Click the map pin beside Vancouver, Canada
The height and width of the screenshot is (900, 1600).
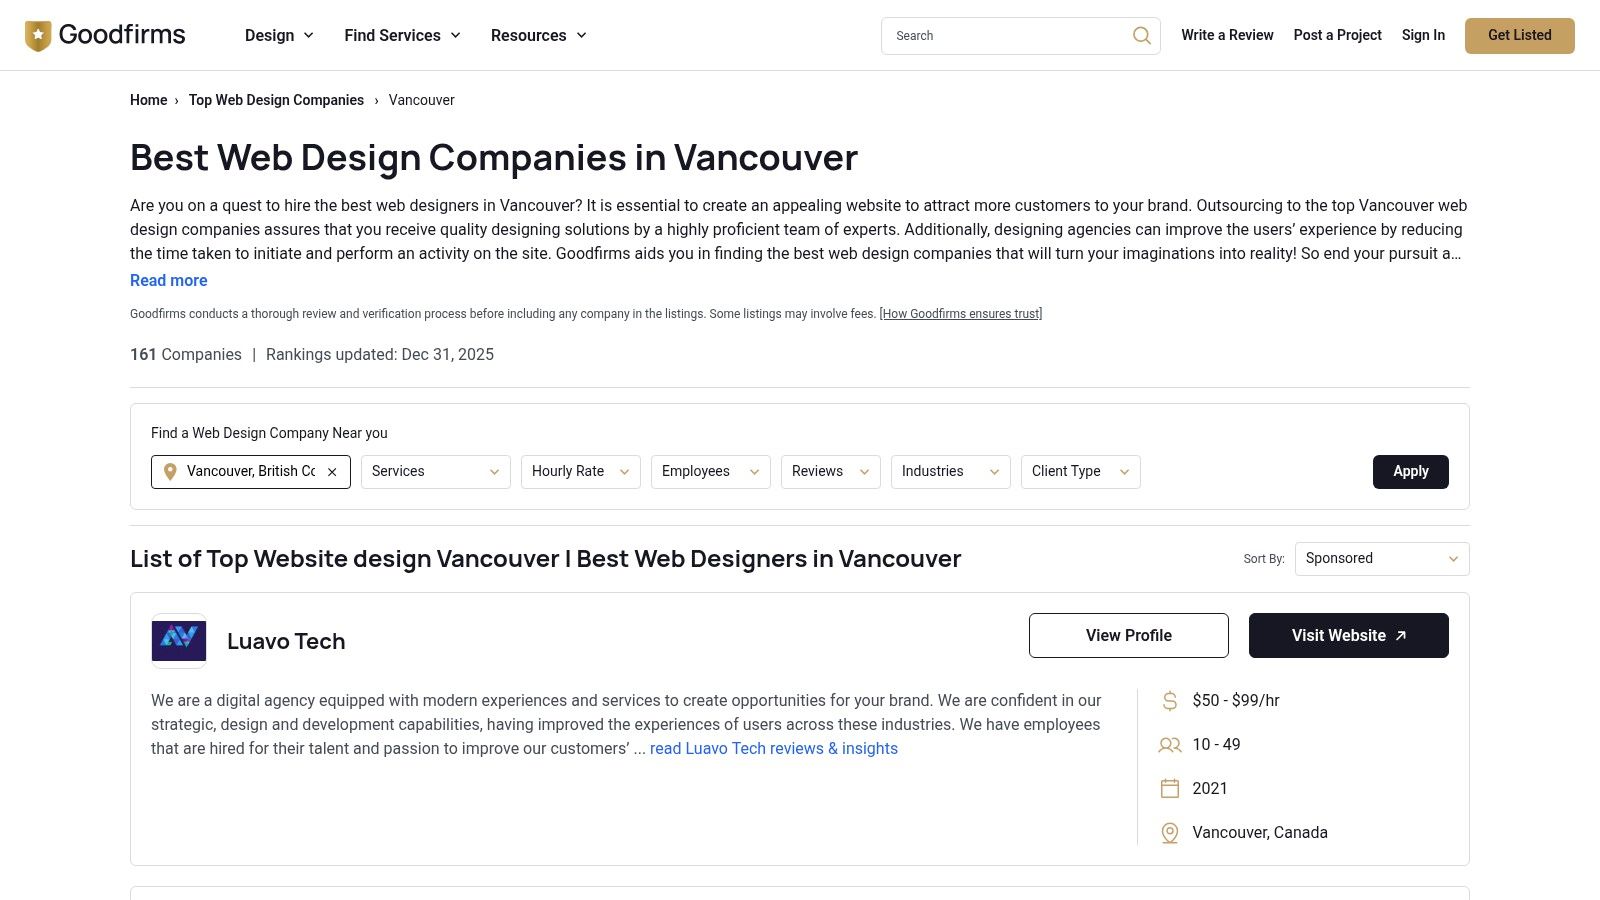click(1169, 832)
